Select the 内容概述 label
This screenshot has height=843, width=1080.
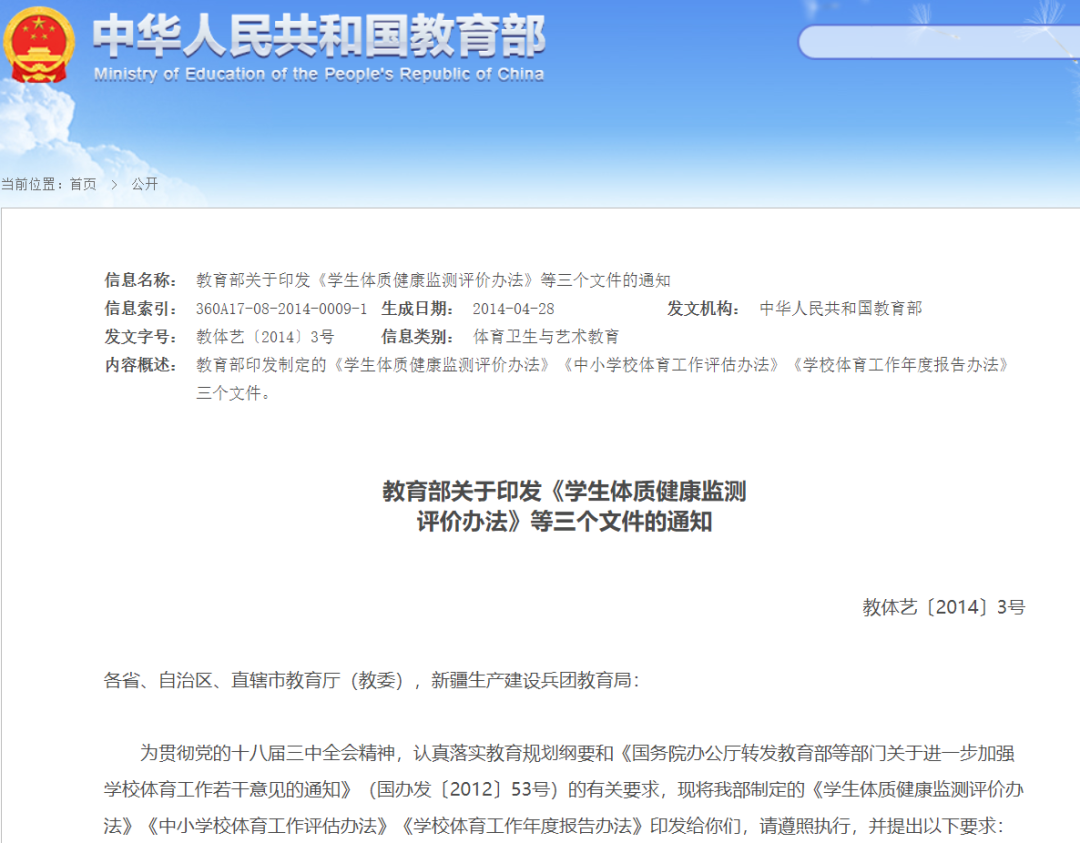tap(141, 364)
